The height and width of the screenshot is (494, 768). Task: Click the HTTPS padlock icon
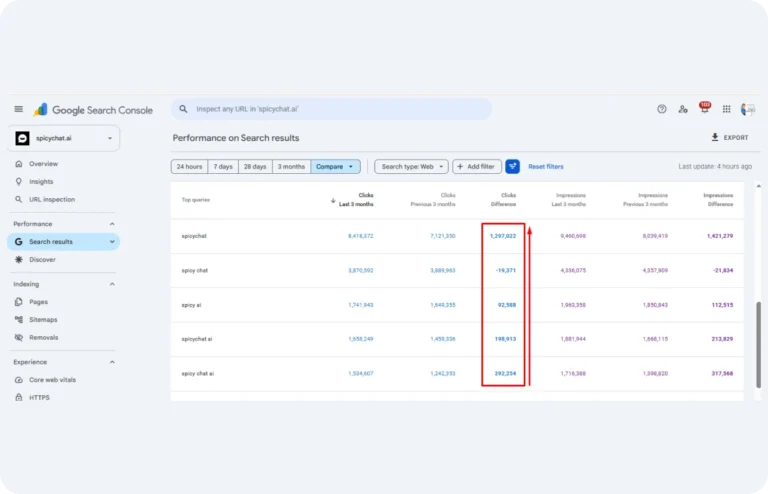(19, 397)
